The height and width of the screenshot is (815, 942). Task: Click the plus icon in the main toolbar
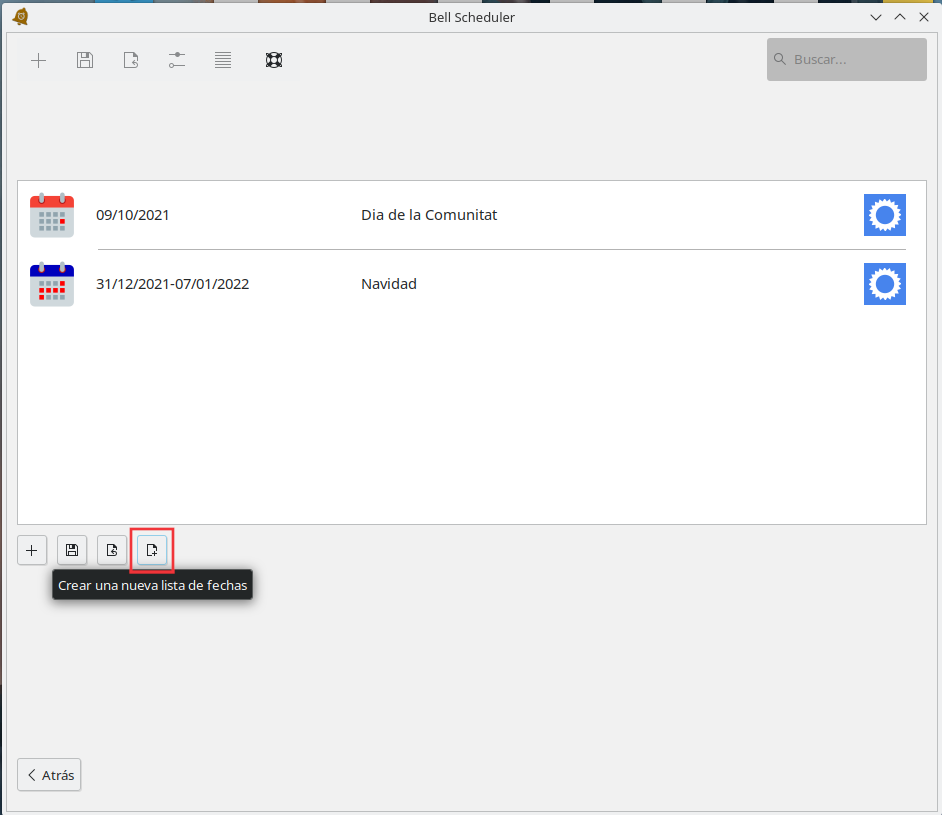pos(38,60)
